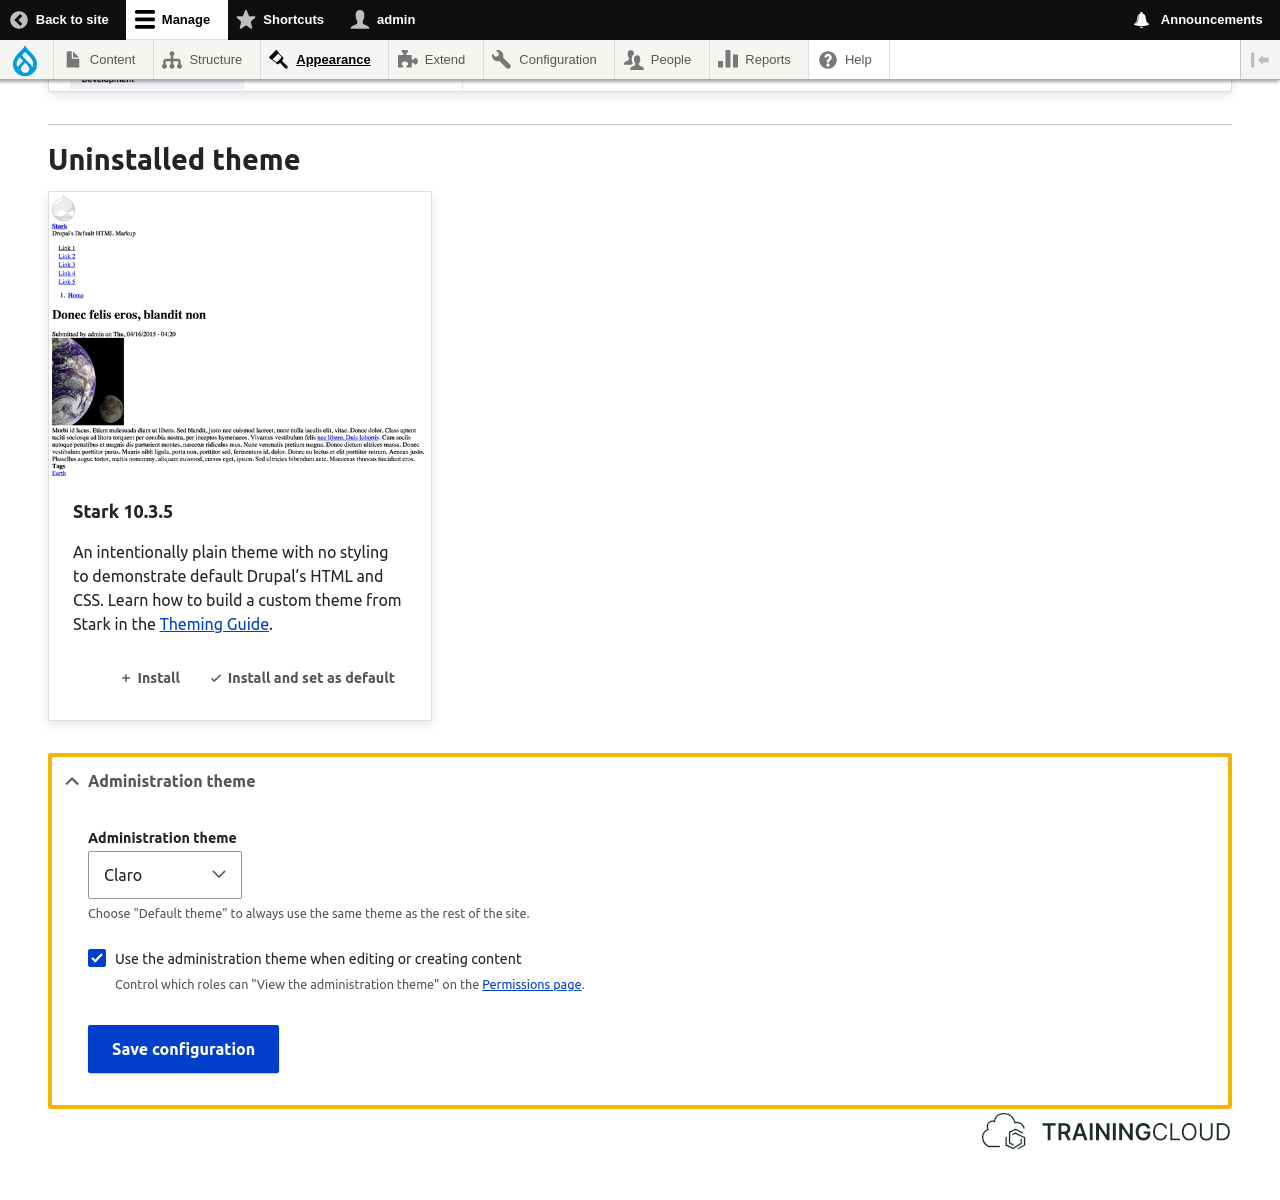The width and height of the screenshot is (1280, 1200).
Task: Click the Appearance paintbrush icon
Action: 278,60
